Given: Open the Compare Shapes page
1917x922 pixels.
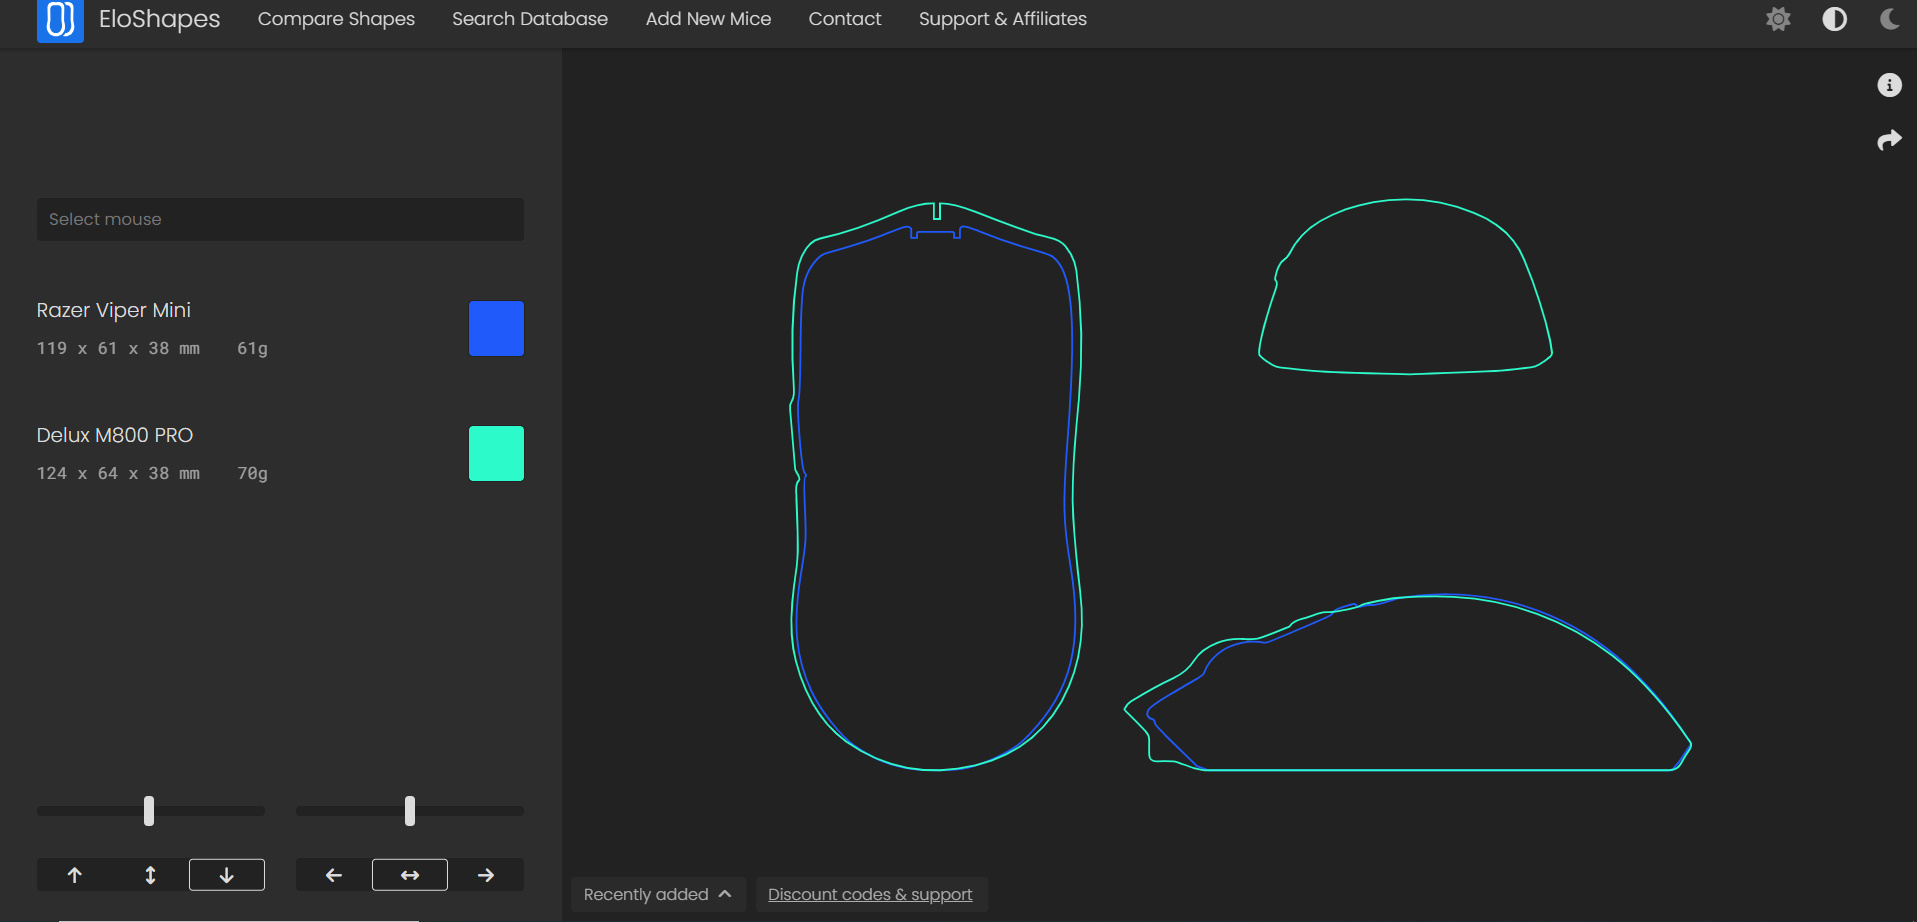Looking at the screenshot, I should 336,19.
